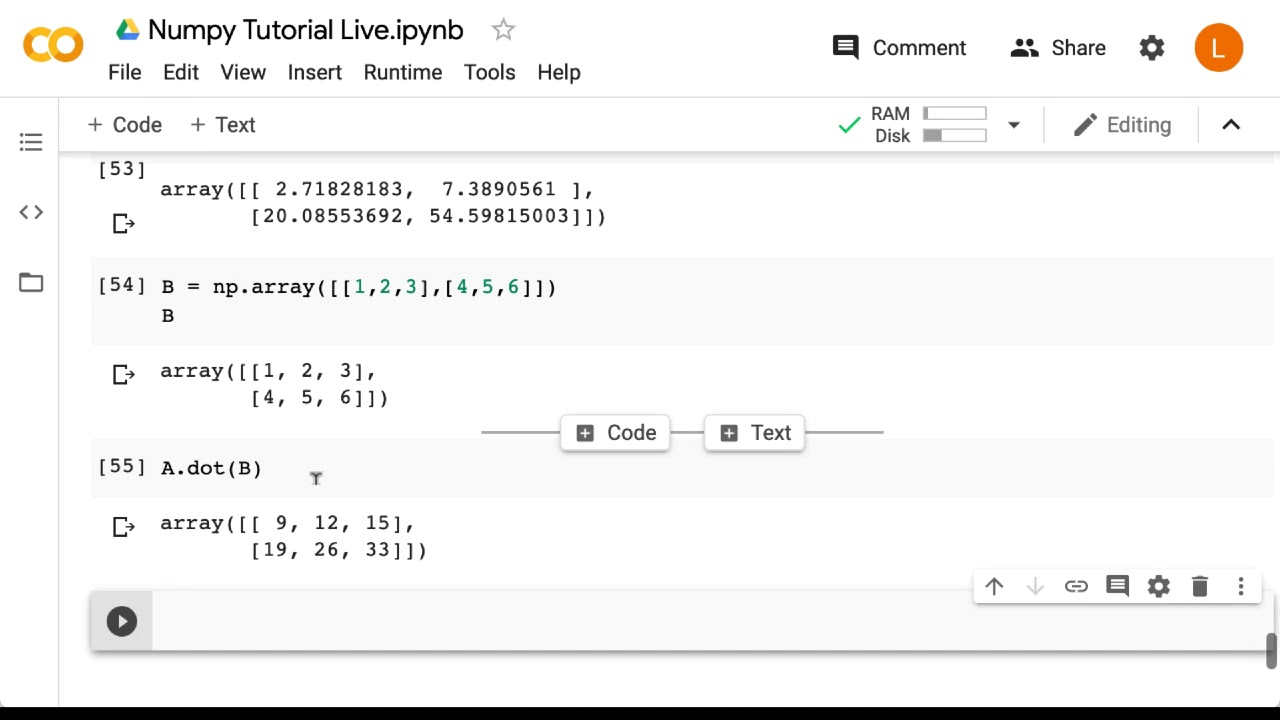
Task: Click the Share button
Action: pos(1058,48)
